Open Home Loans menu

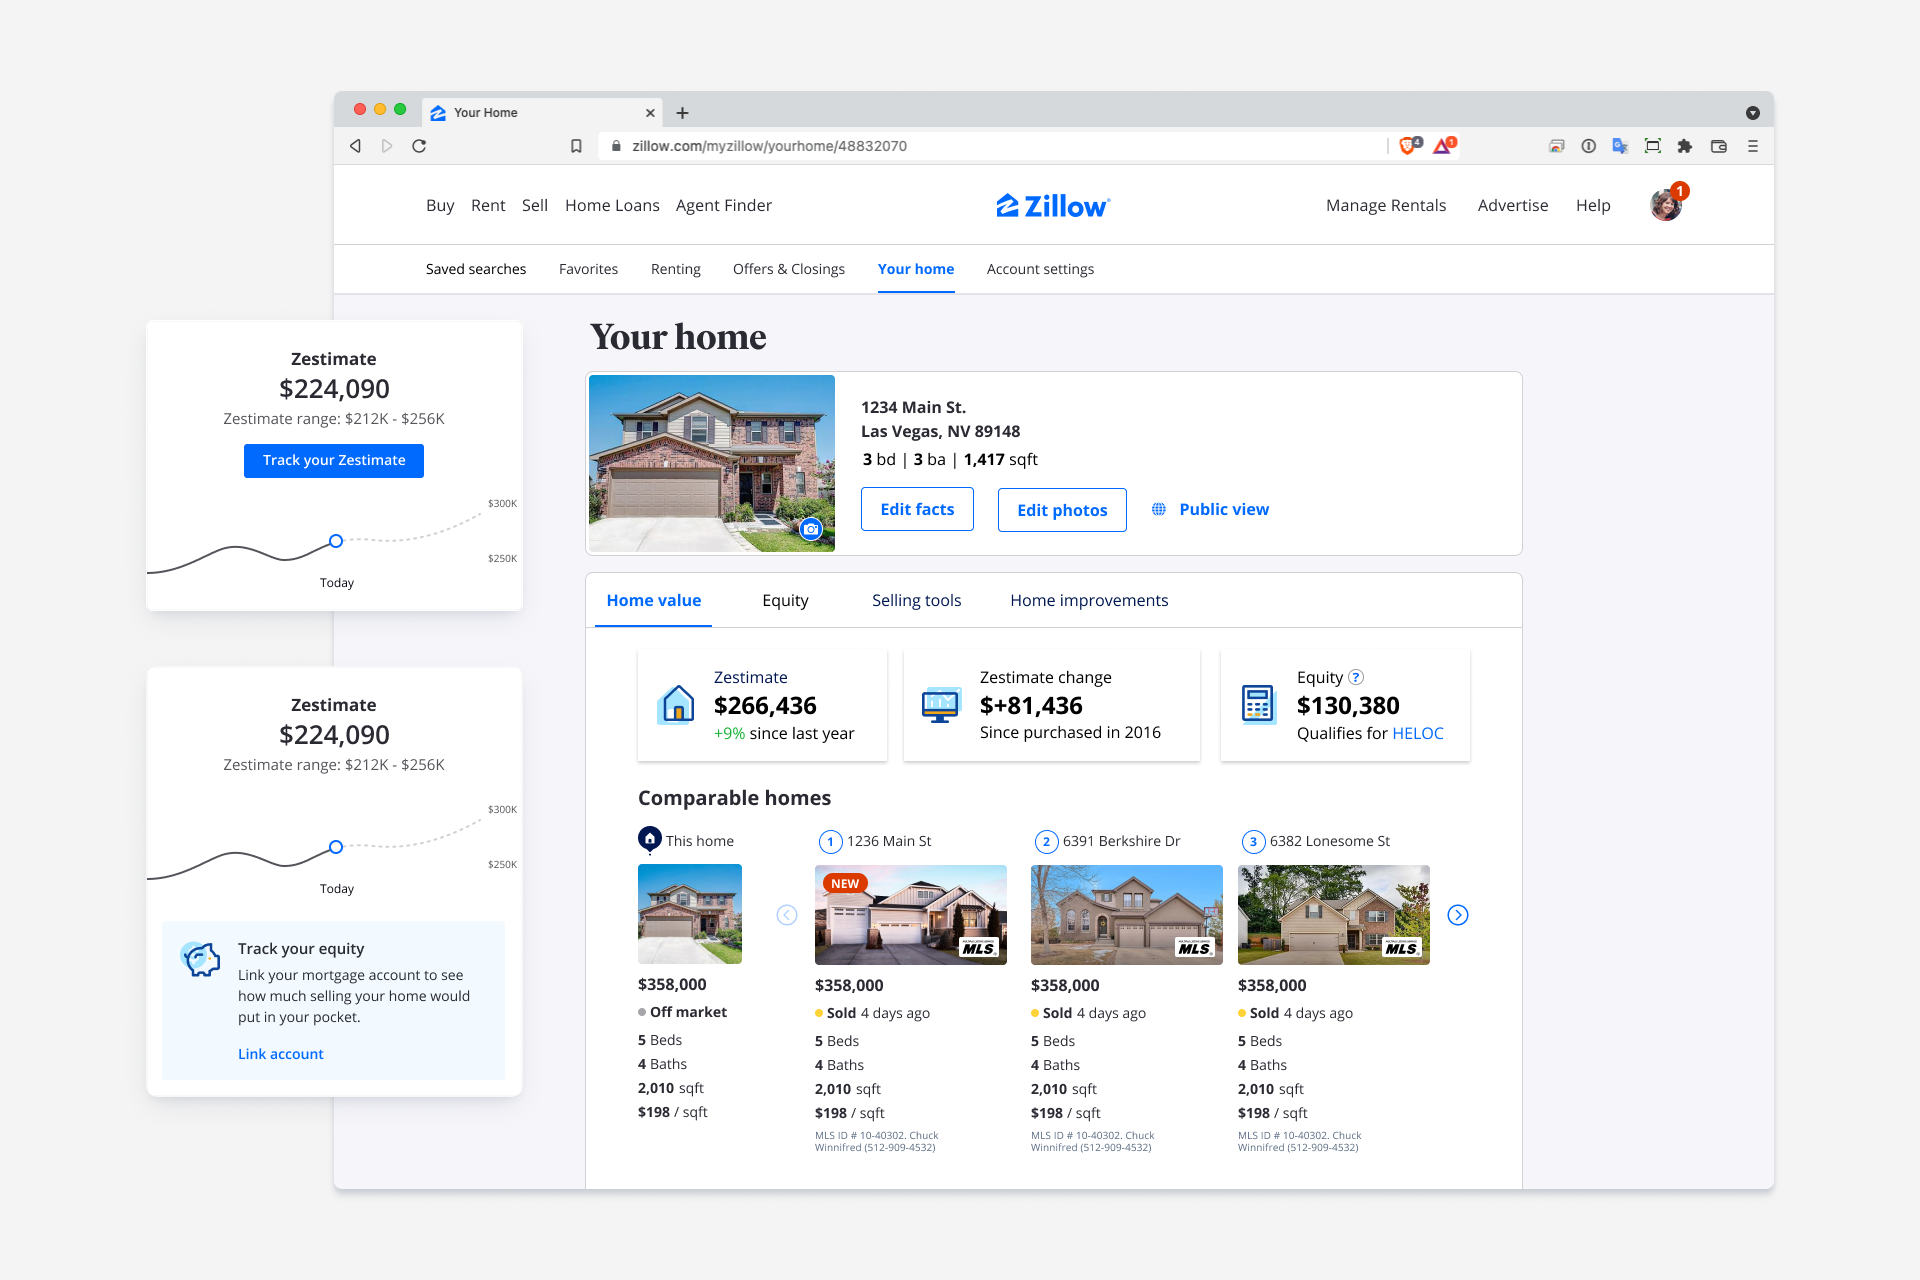612,205
